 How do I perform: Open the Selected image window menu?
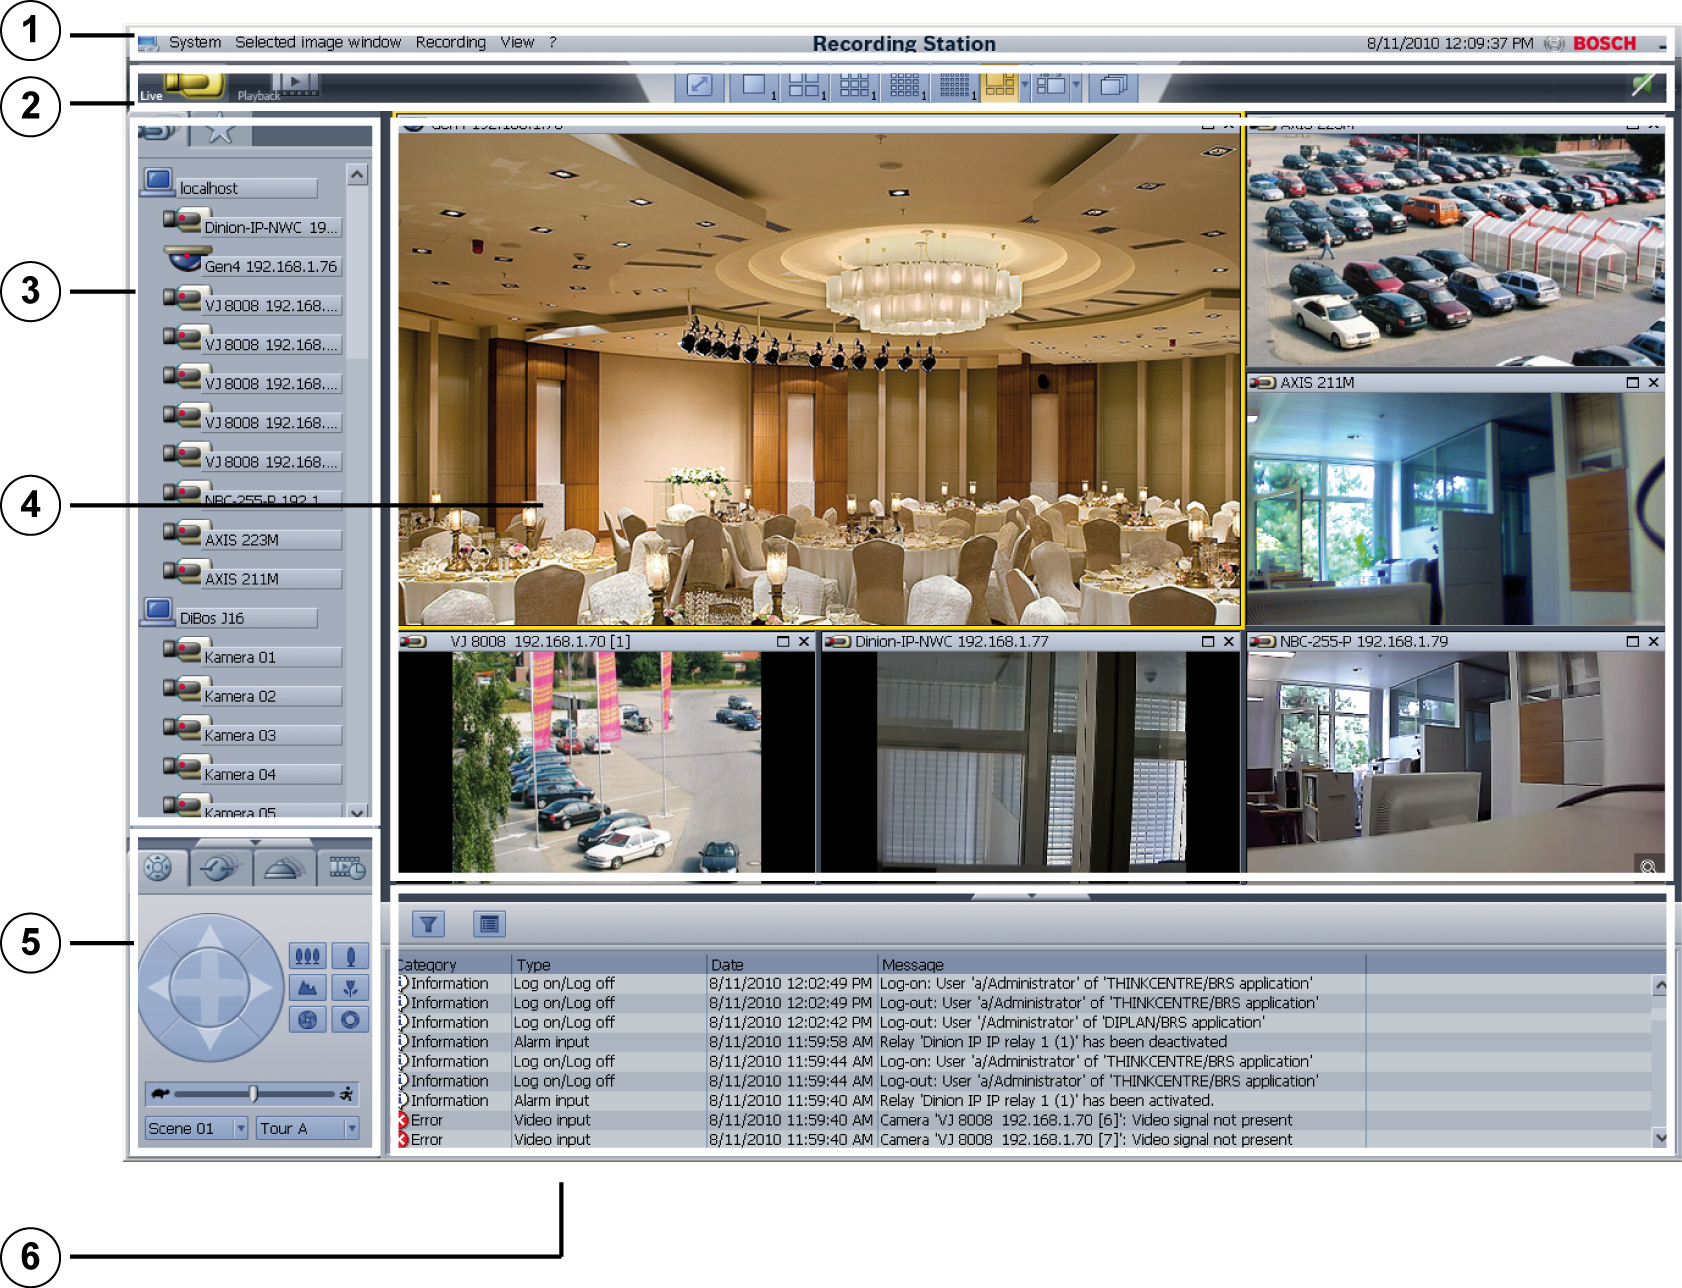click(x=318, y=42)
